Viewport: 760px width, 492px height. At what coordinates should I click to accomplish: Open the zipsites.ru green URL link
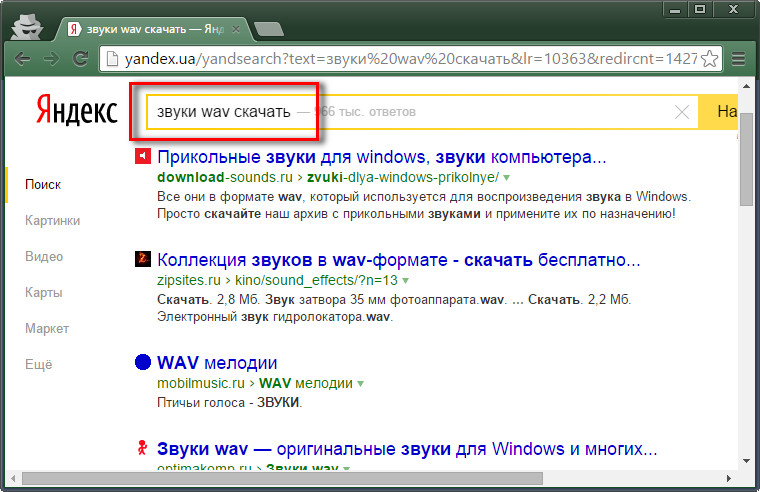coord(277,280)
